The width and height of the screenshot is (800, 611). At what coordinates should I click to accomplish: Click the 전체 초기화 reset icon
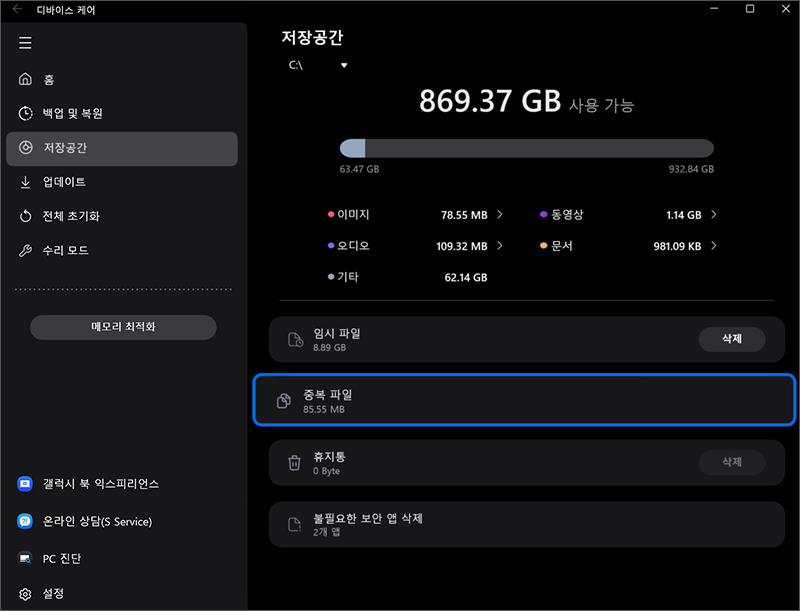point(26,216)
